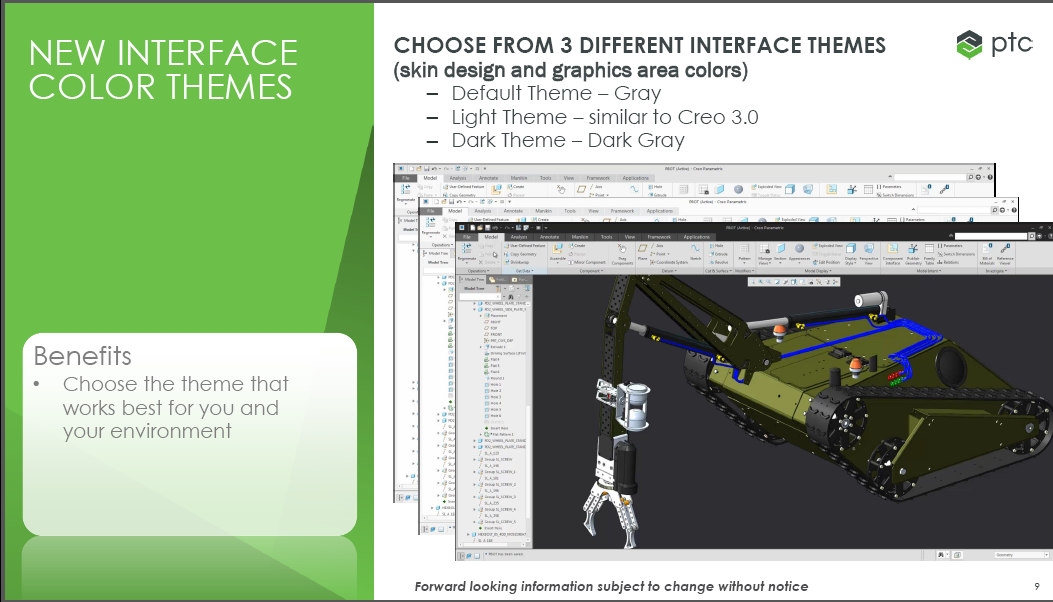Open Model Display group dropdown, dark ribbon

point(818,271)
